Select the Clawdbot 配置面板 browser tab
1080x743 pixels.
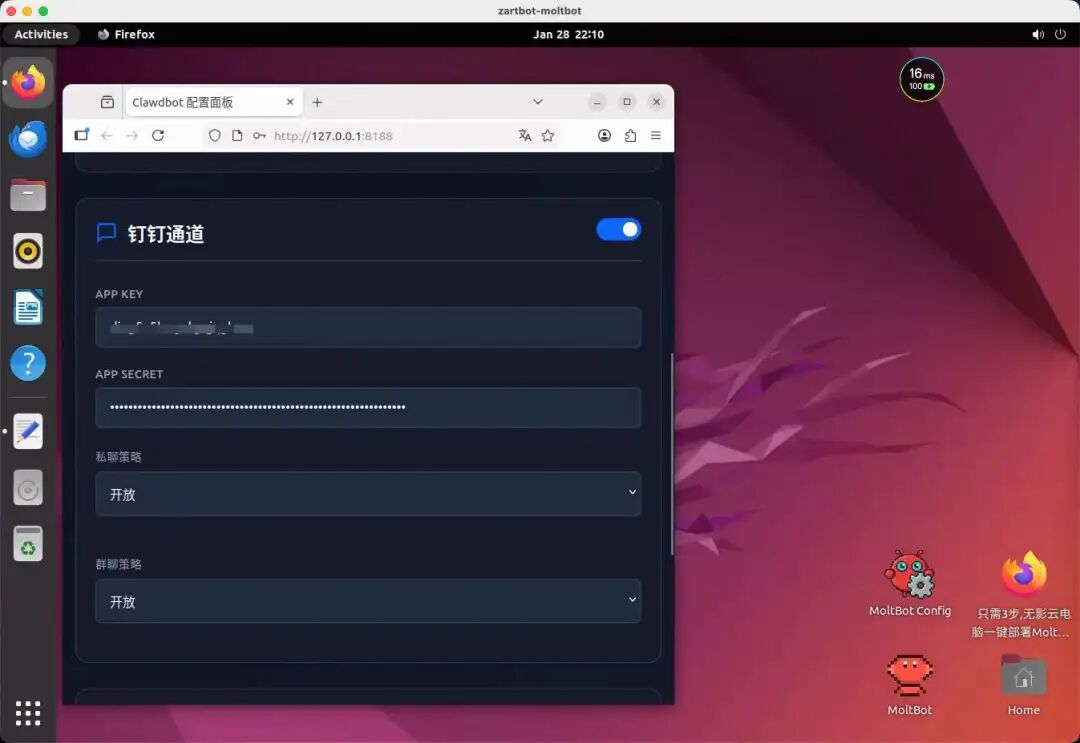pyautogui.click(x=200, y=101)
